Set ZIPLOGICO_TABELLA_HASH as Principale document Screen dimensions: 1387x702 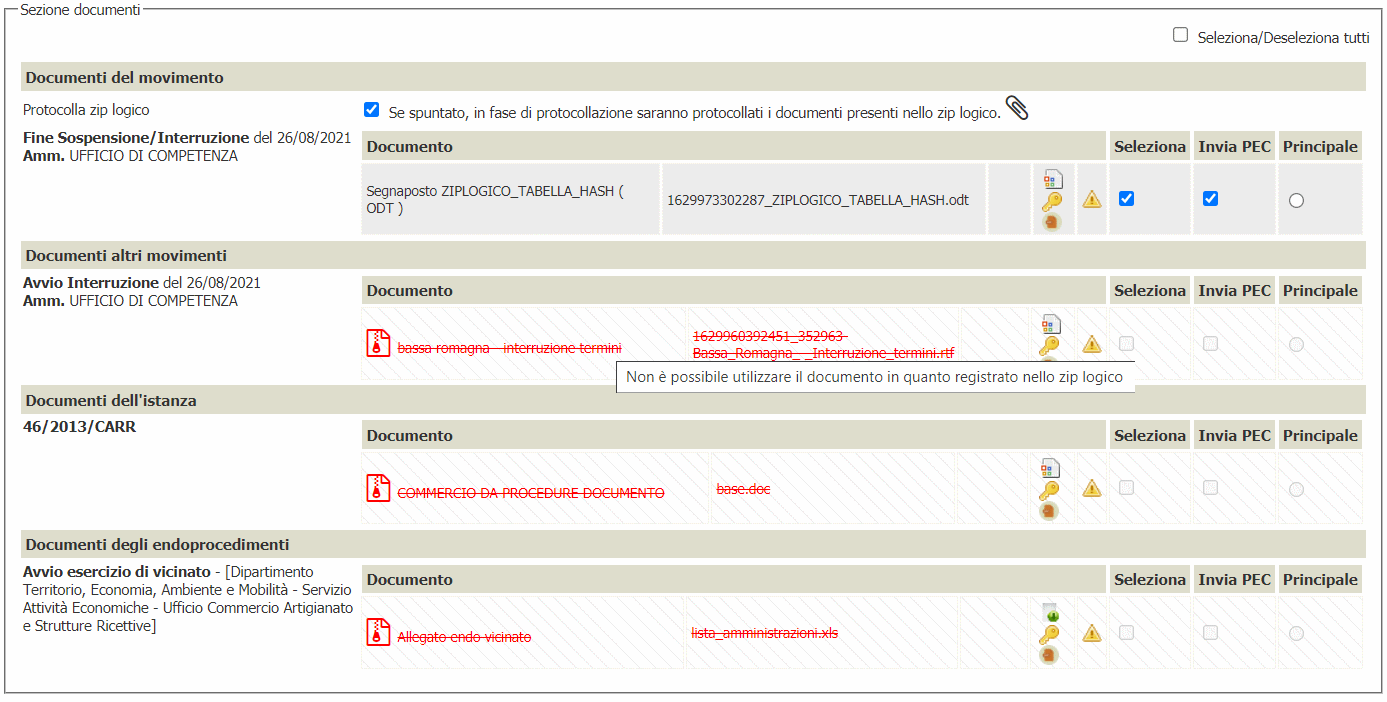pos(1296,200)
